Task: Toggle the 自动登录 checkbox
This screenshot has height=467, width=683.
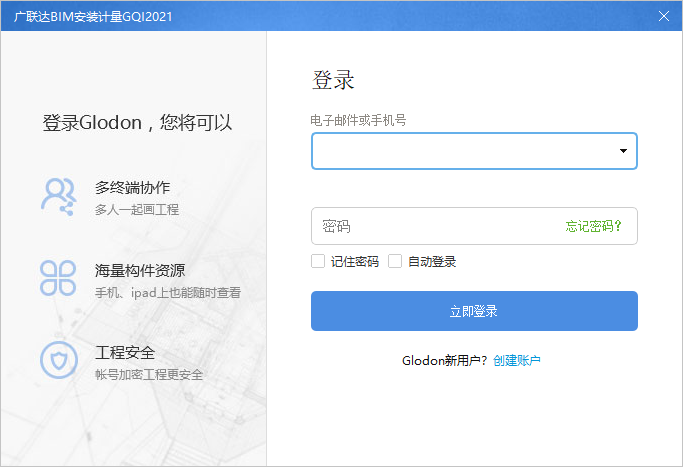Action: 395,261
